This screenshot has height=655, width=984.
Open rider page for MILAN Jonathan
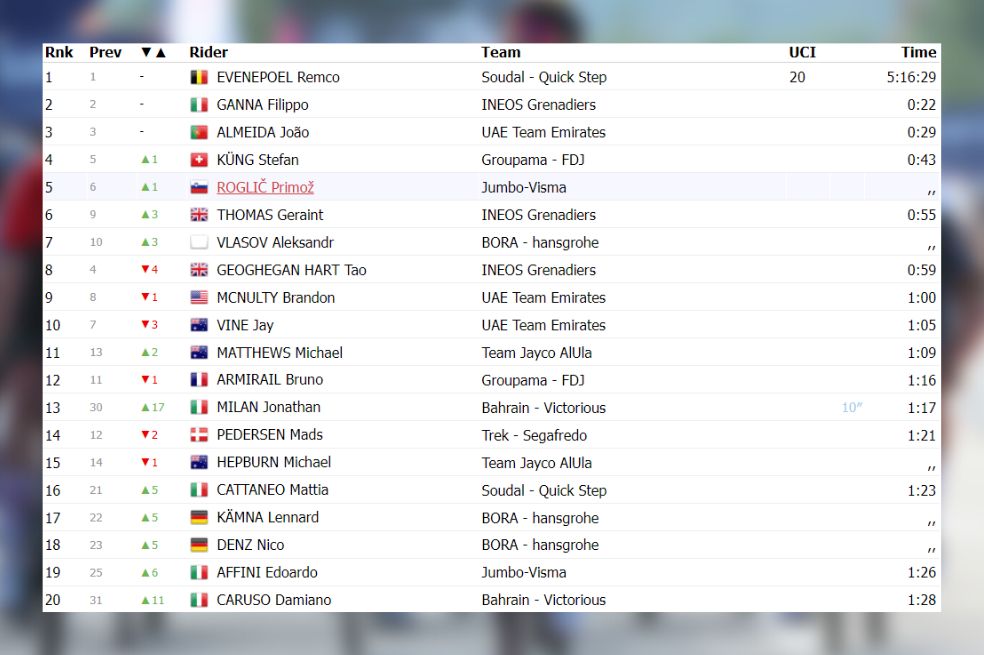click(x=269, y=407)
